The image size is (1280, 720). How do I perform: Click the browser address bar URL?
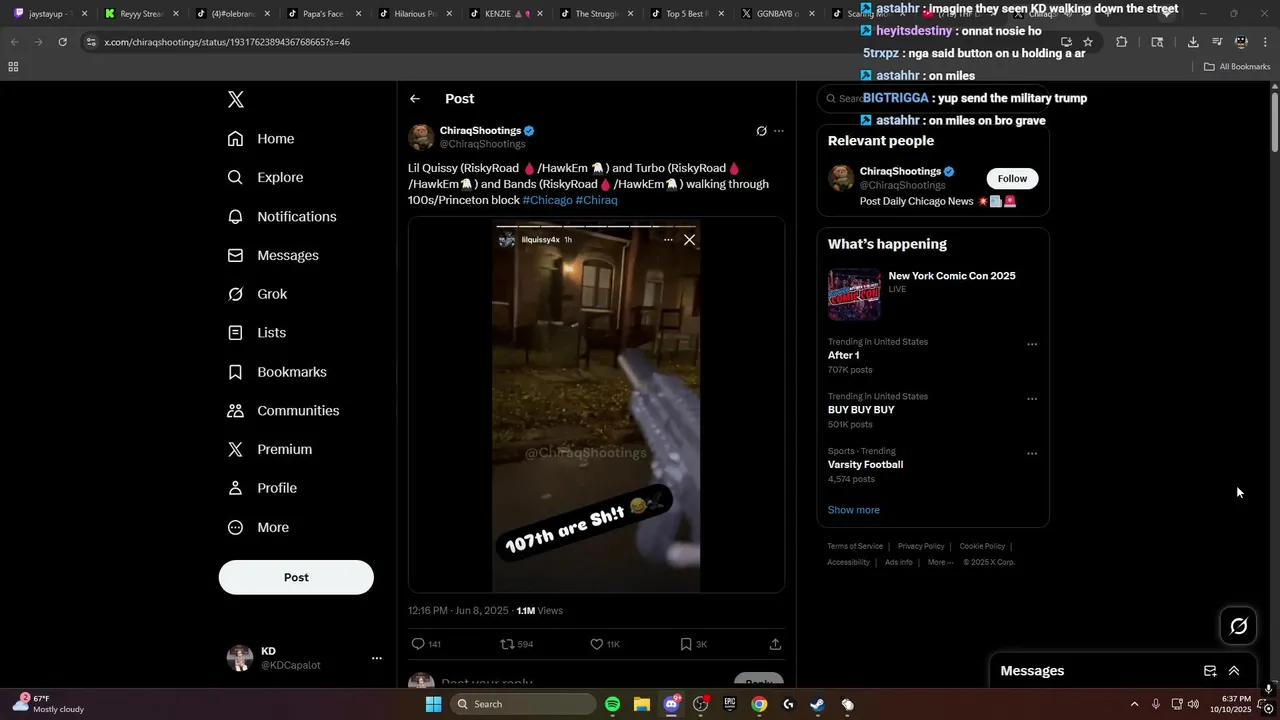pos(226,42)
